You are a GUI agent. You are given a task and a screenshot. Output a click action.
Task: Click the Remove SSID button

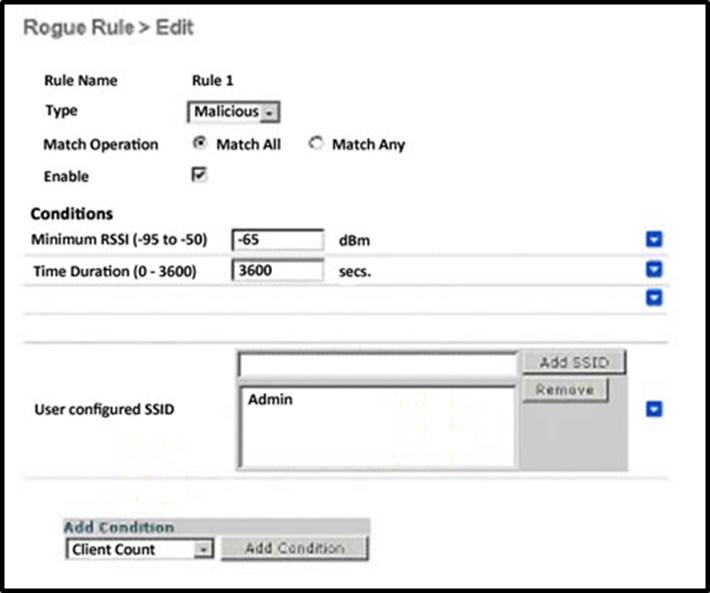564,390
